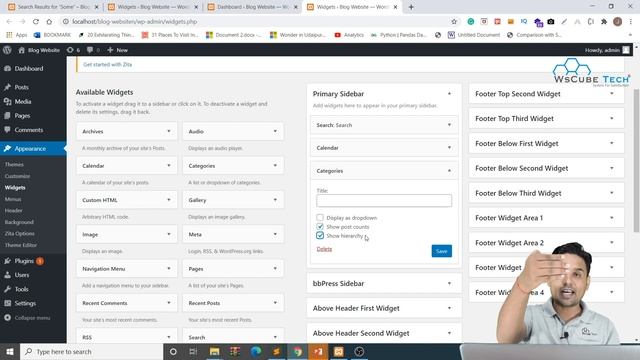This screenshot has height=360, width=640.
Task: Click the New content plus button
Action: (118, 50)
